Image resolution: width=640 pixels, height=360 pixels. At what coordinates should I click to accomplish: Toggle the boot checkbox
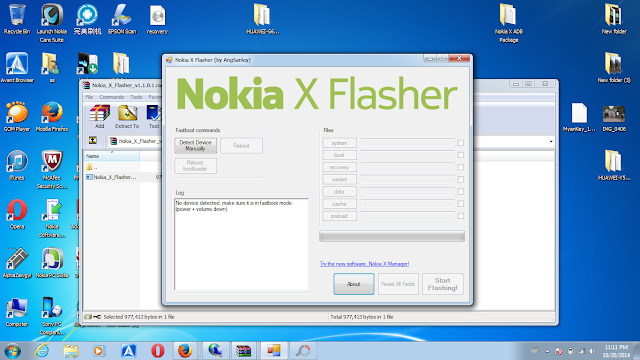point(460,155)
